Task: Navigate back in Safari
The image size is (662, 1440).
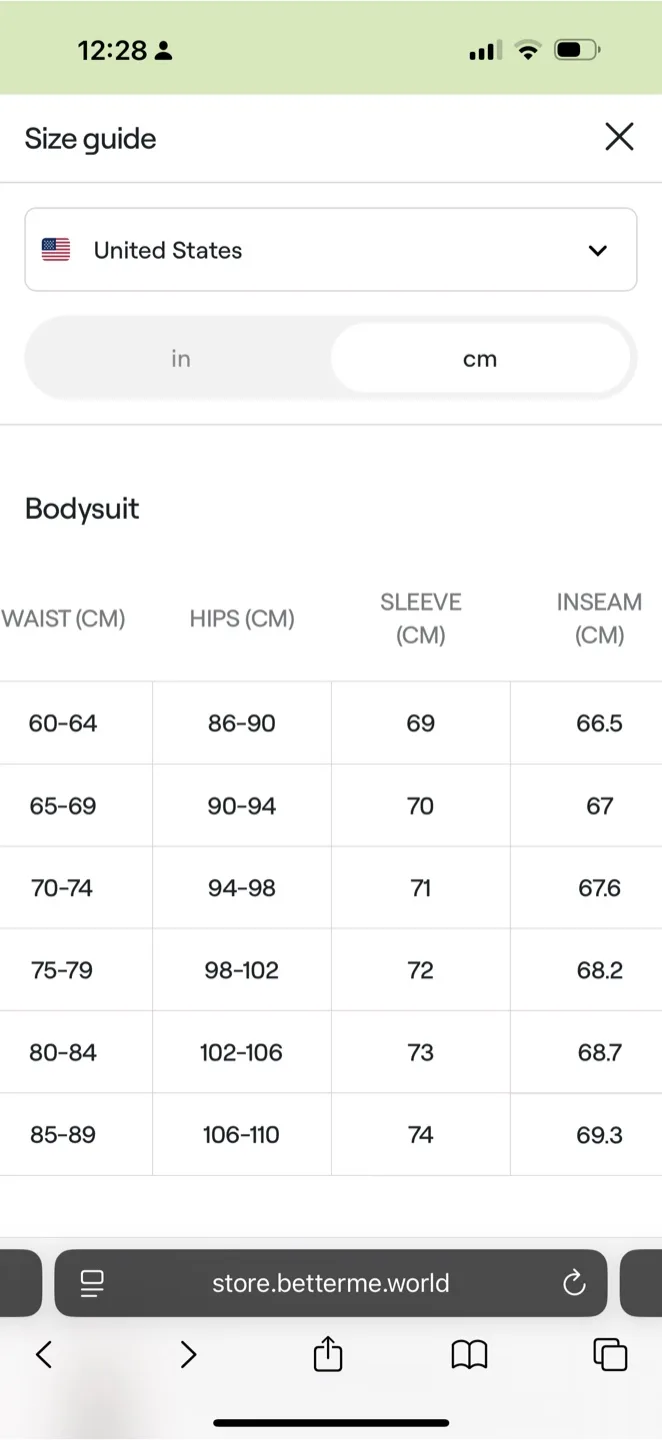Action: tap(44, 1355)
